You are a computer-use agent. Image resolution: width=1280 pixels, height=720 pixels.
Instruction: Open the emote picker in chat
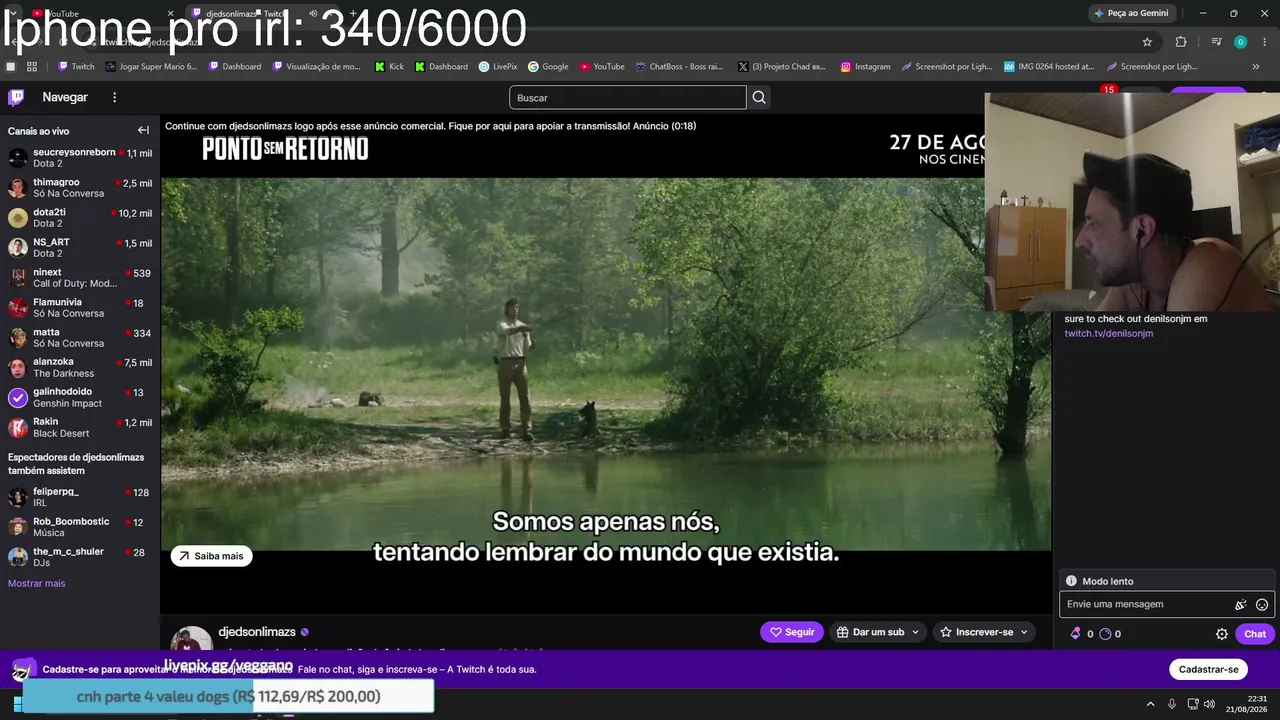point(1262,604)
